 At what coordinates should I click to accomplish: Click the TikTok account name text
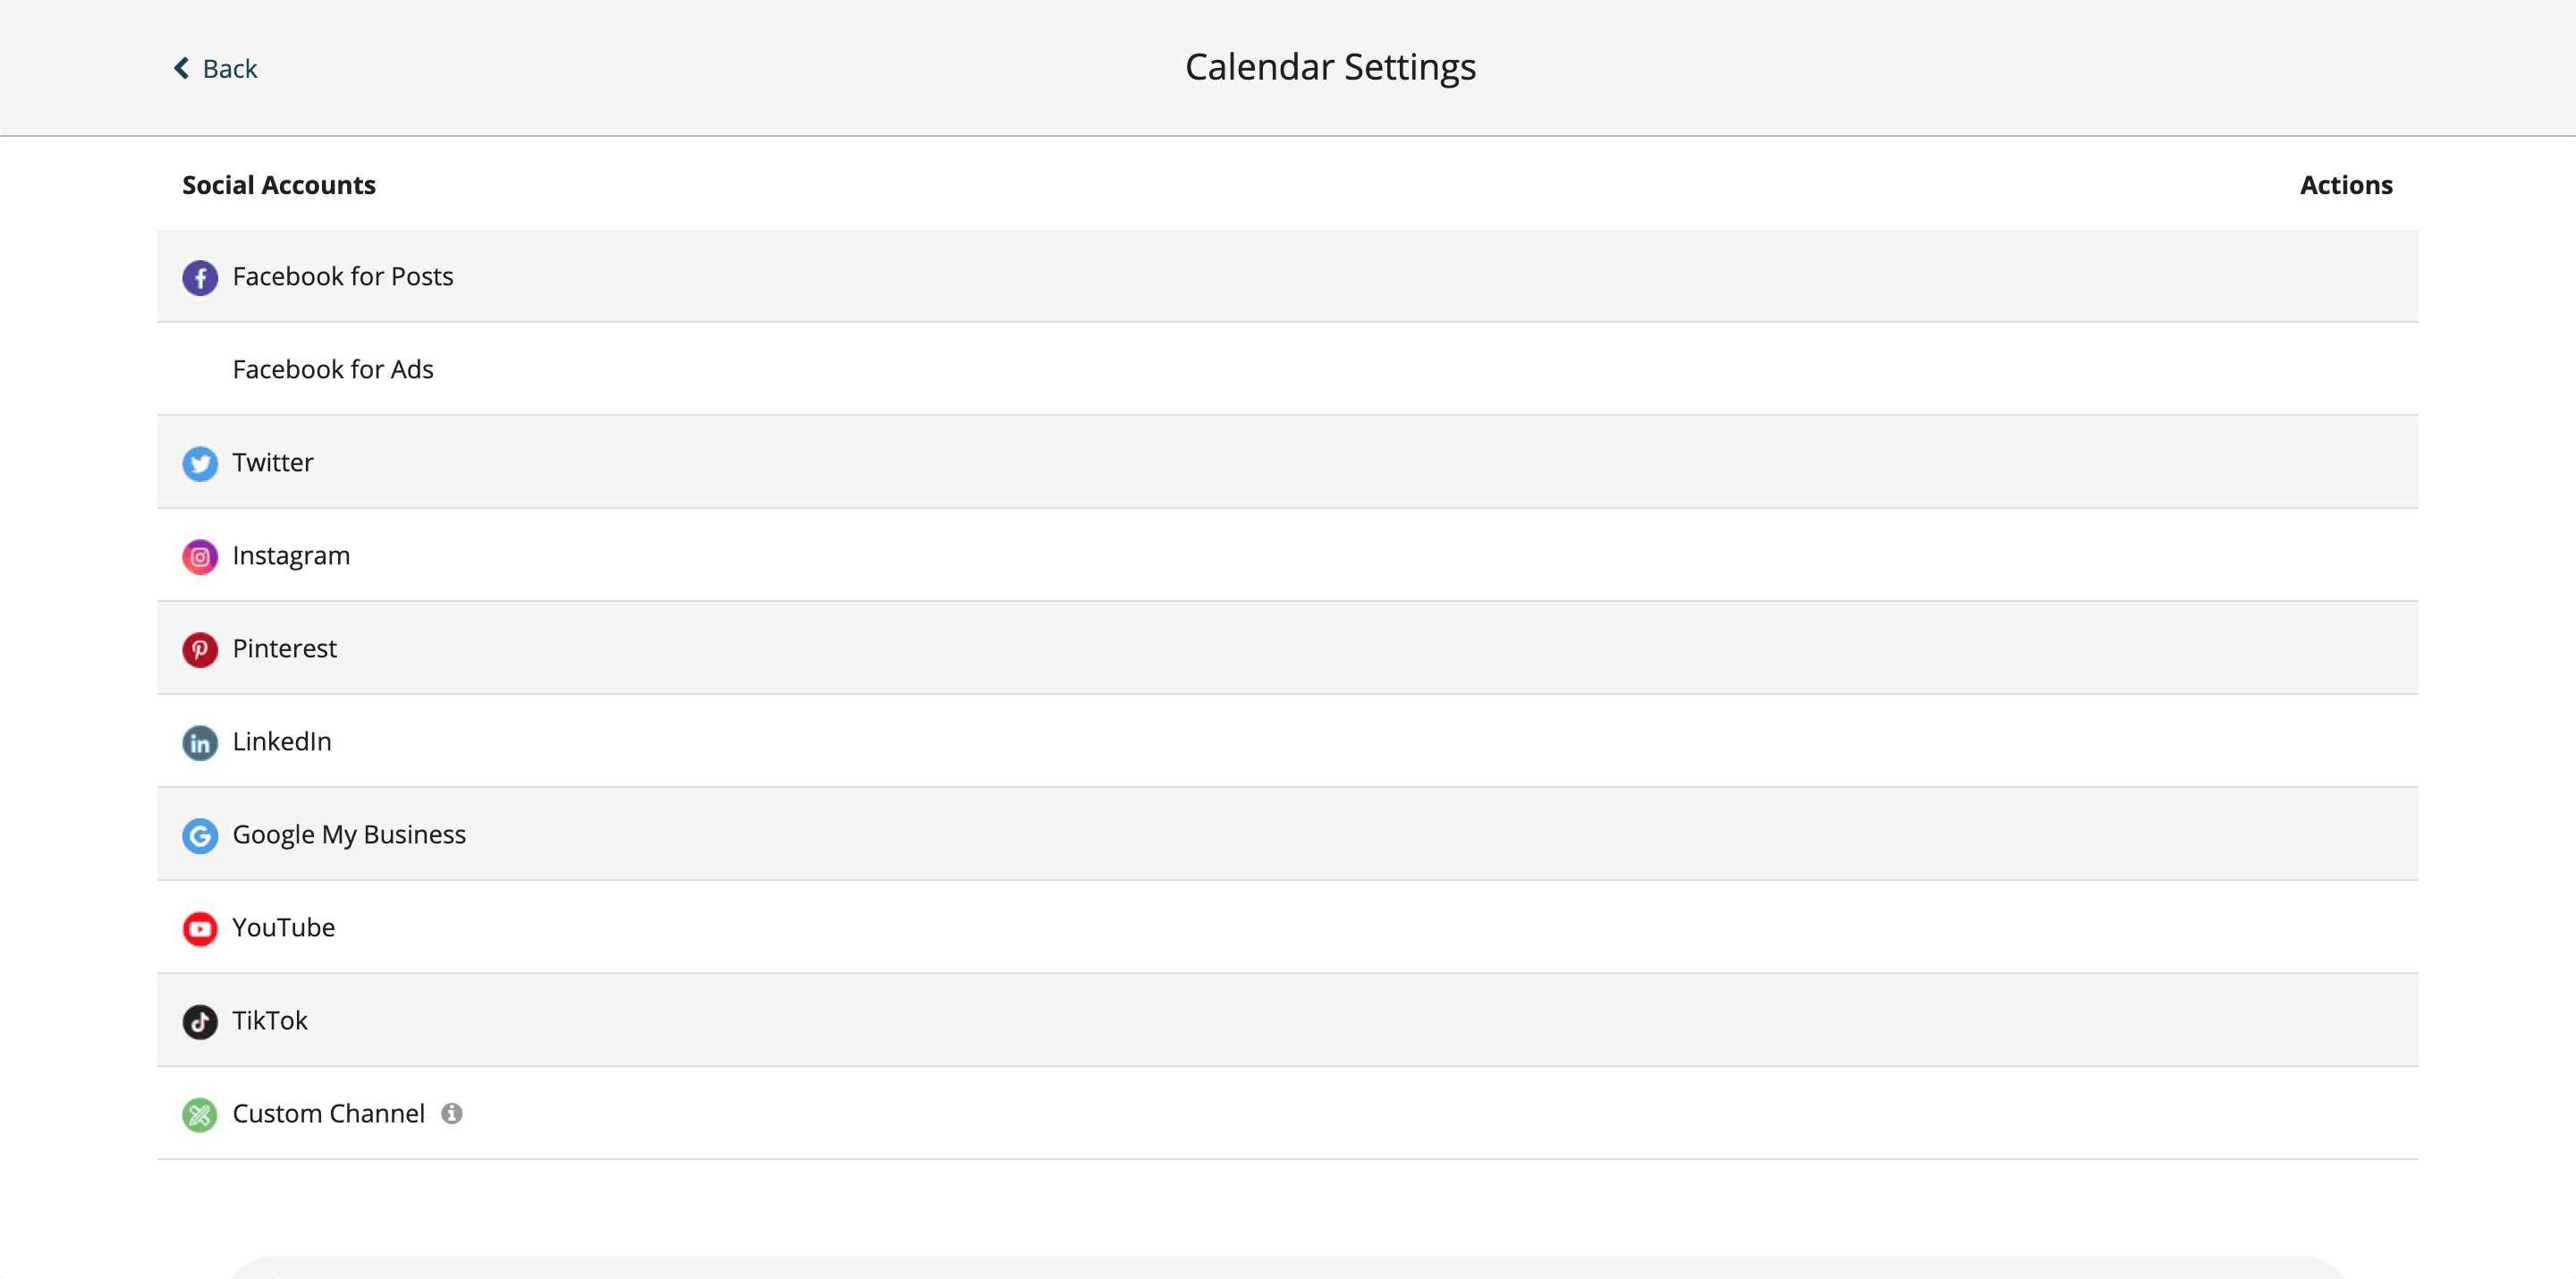270,1020
